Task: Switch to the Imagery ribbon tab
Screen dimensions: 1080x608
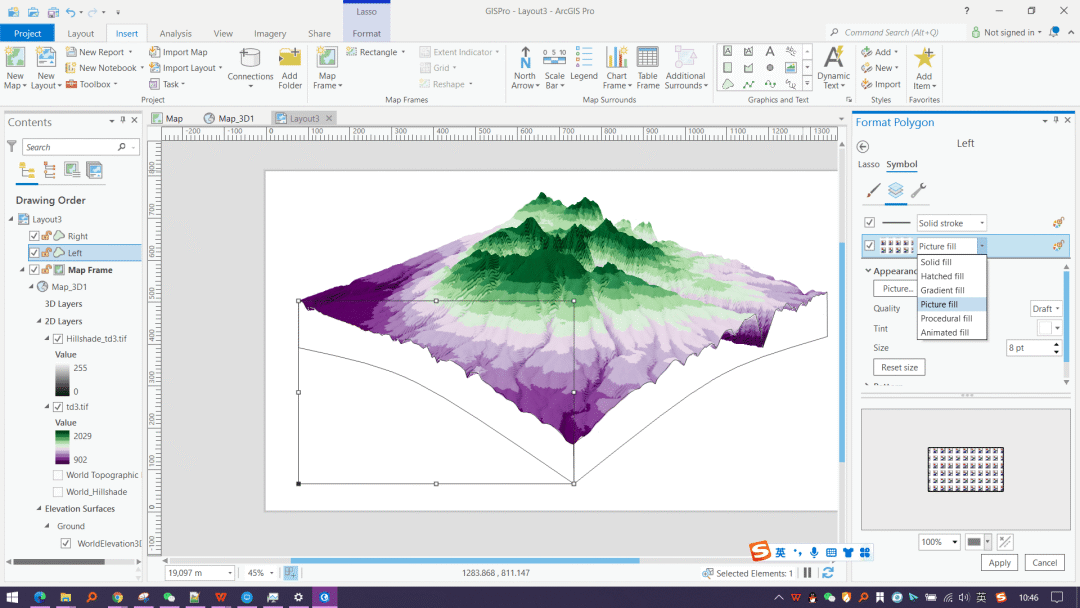Action: tap(270, 33)
